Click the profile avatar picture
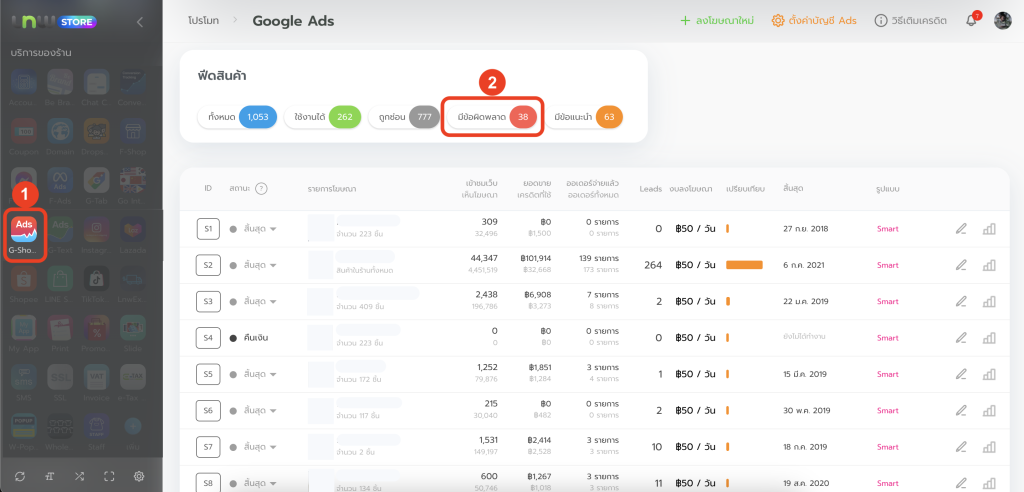 coord(1003,20)
